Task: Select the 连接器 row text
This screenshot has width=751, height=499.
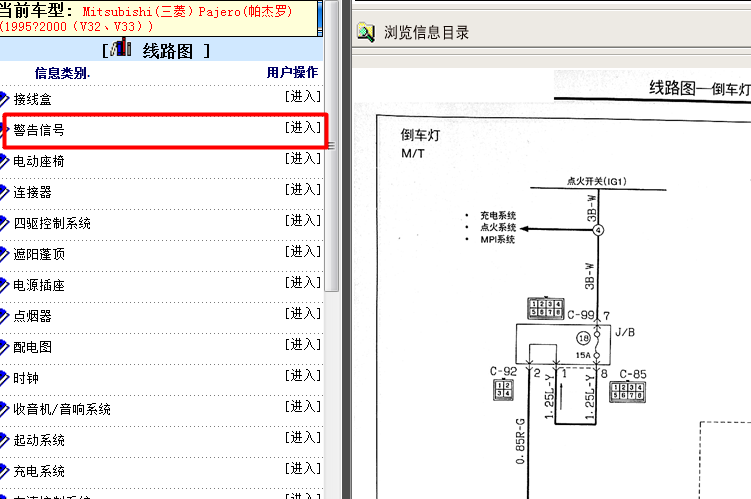Action: coord(32,192)
